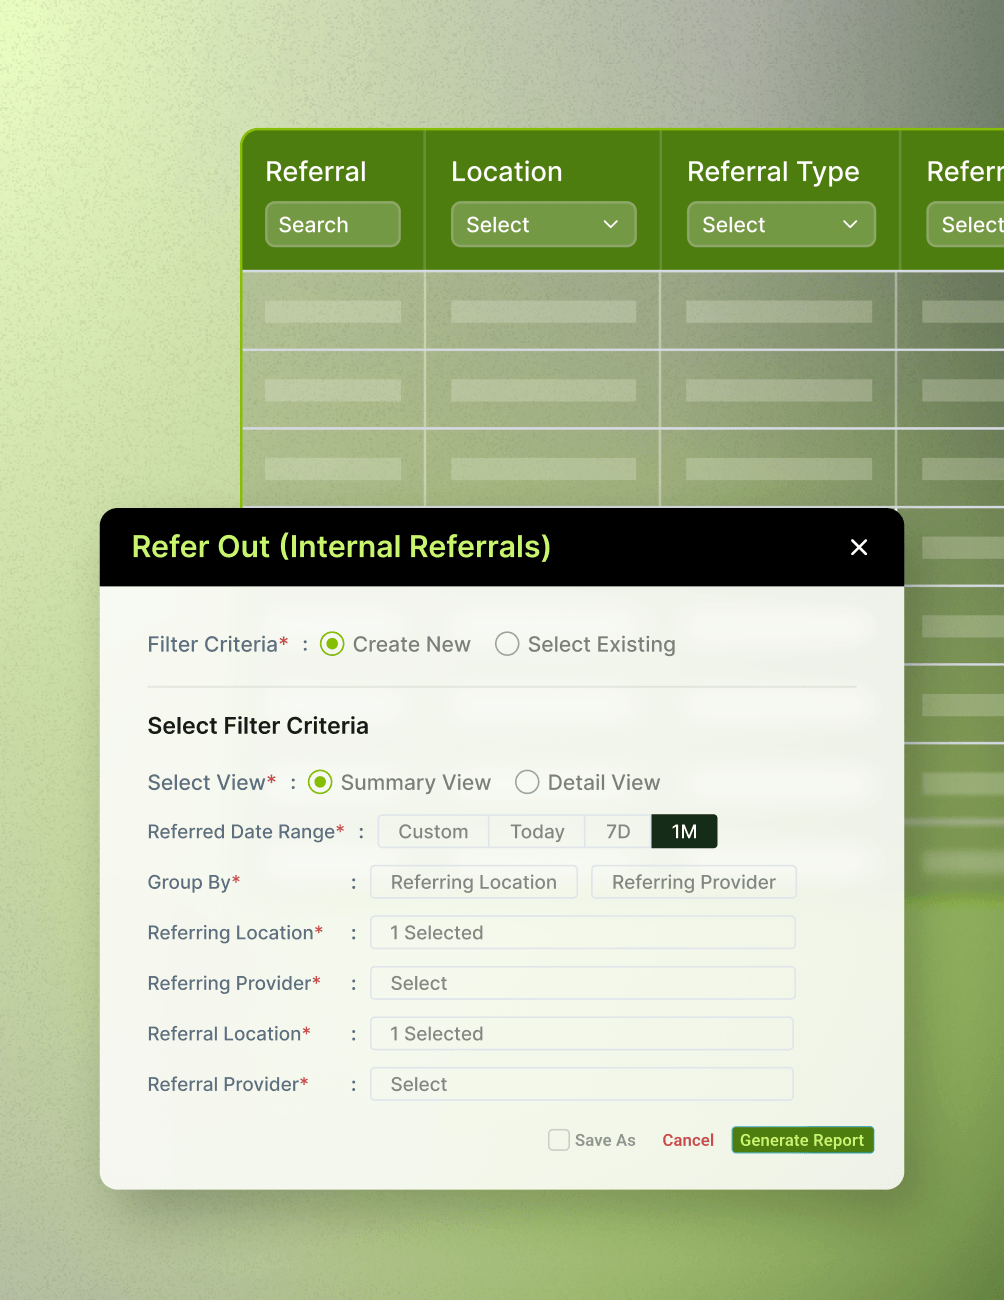1004x1300 pixels.
Task: Pick the Summary View radio button
Action: 320,782
